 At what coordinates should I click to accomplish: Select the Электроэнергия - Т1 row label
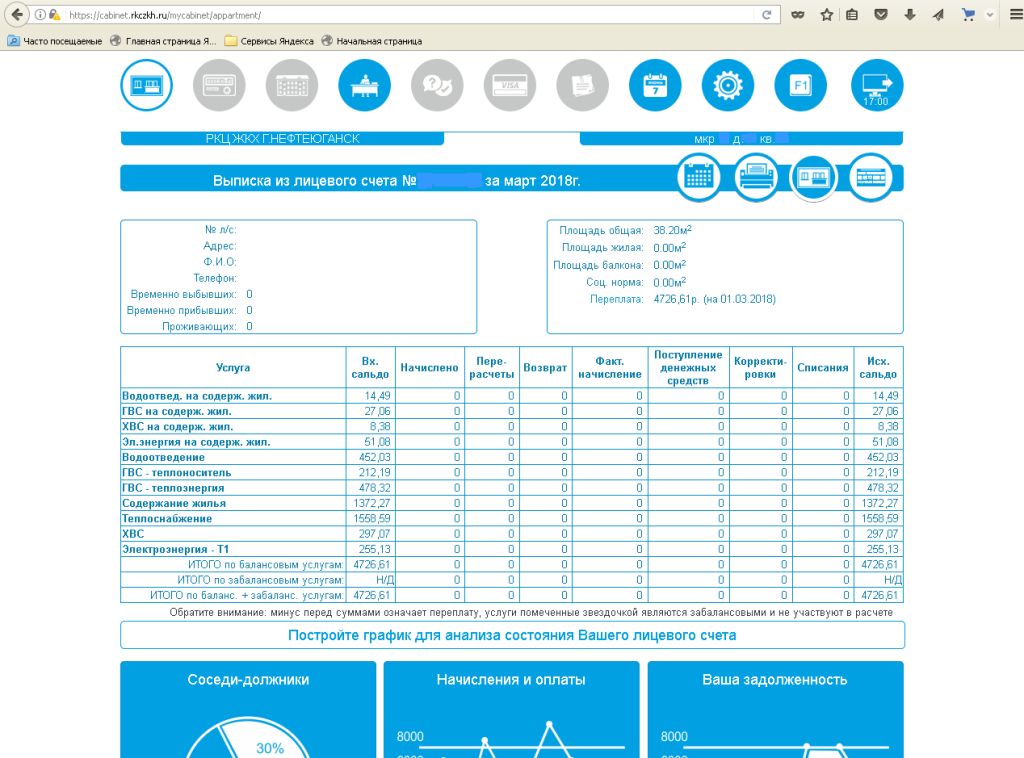click(x=175, y=549)
